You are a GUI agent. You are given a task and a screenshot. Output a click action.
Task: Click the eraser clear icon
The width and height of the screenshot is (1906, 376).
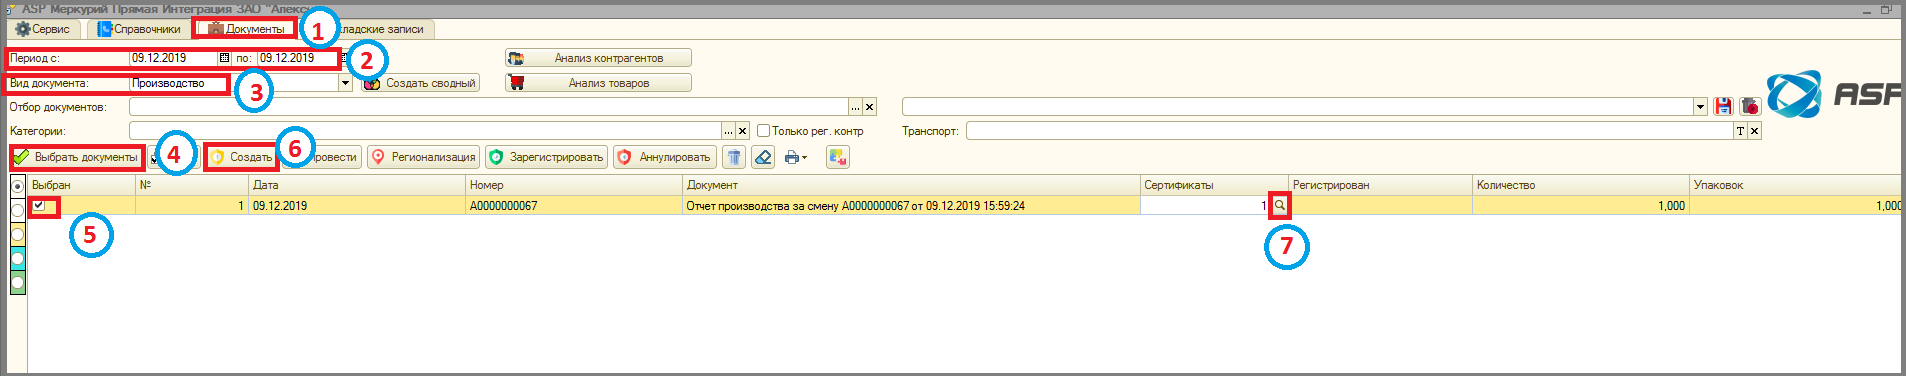(763, 157)
